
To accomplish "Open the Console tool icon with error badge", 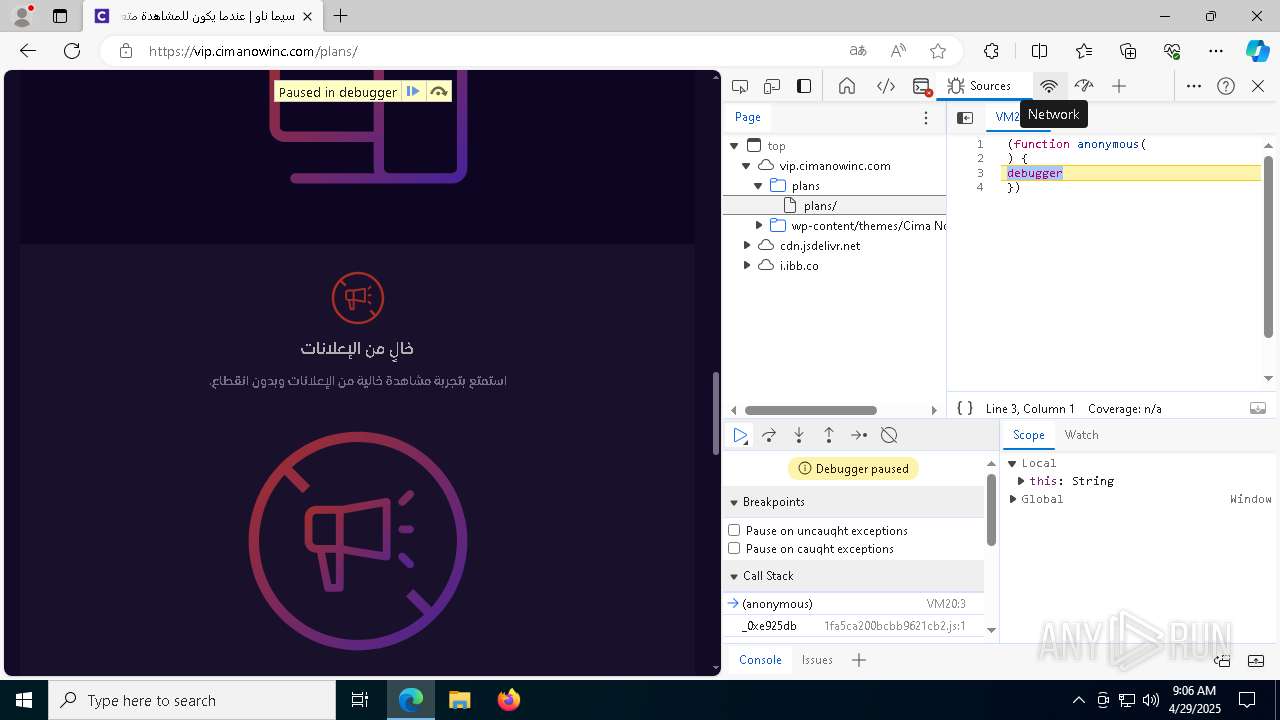I will click(x=922, y=86).
